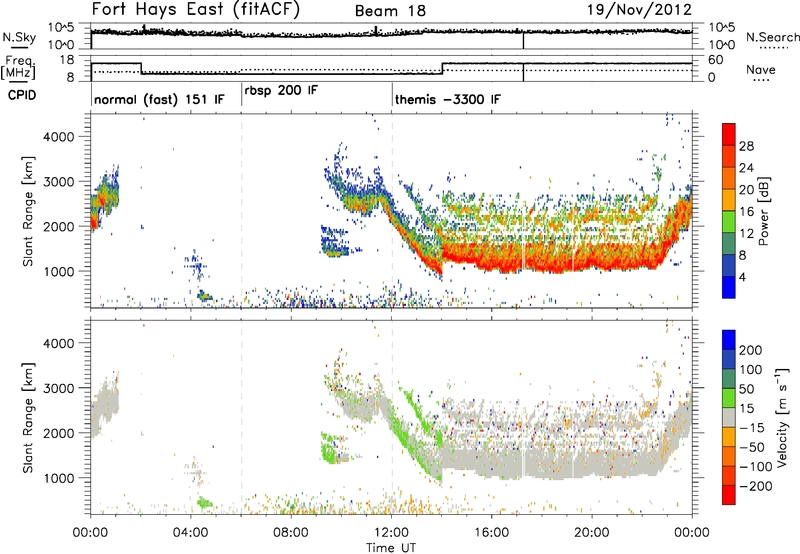The width and height of the screenshot is (800, 554).
Task: Click the gray segment of velocity colorbar
Action: point(729,417)
